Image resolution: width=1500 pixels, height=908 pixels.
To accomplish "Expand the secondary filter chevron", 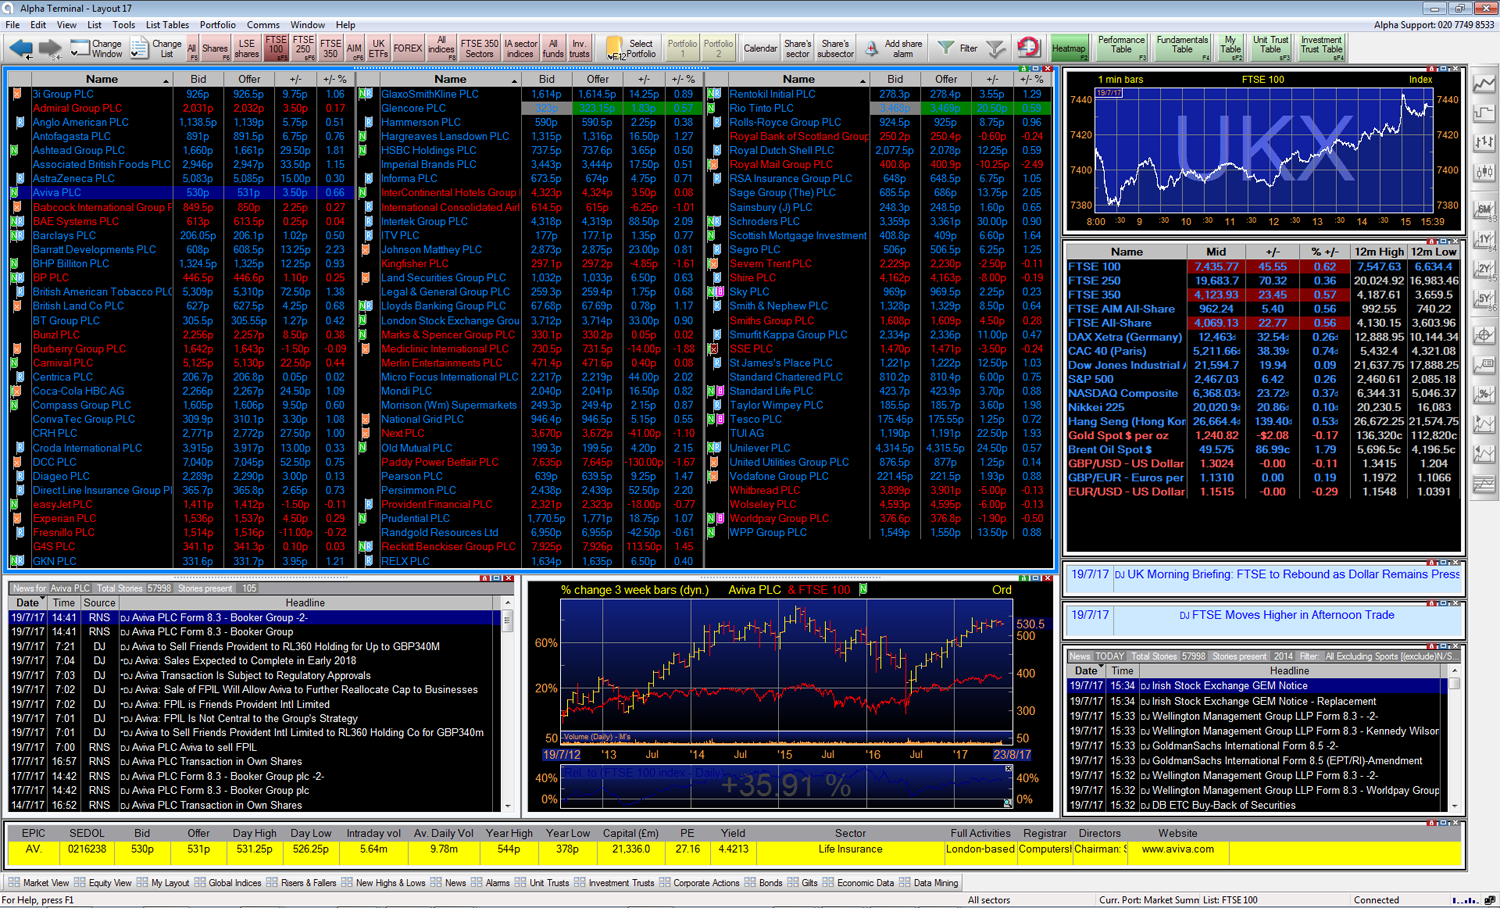I will [x=994, y=47].
